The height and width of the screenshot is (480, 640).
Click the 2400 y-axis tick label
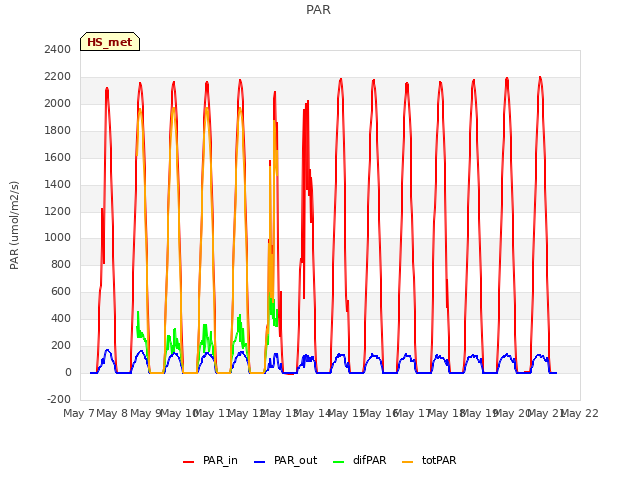58,49
